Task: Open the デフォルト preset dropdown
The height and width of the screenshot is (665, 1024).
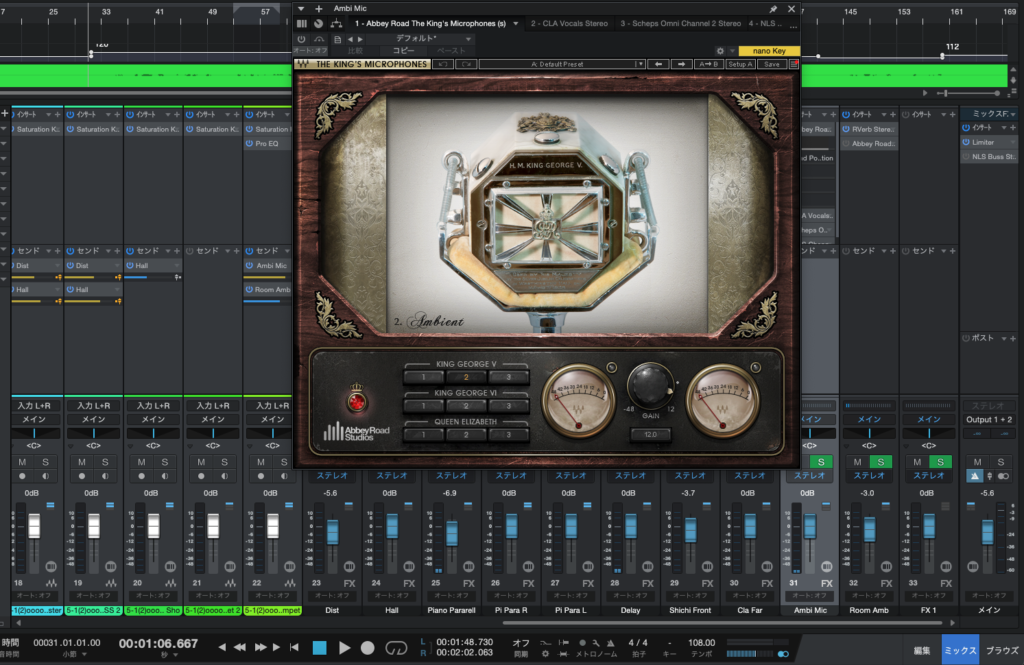Action: coord(421,39)
